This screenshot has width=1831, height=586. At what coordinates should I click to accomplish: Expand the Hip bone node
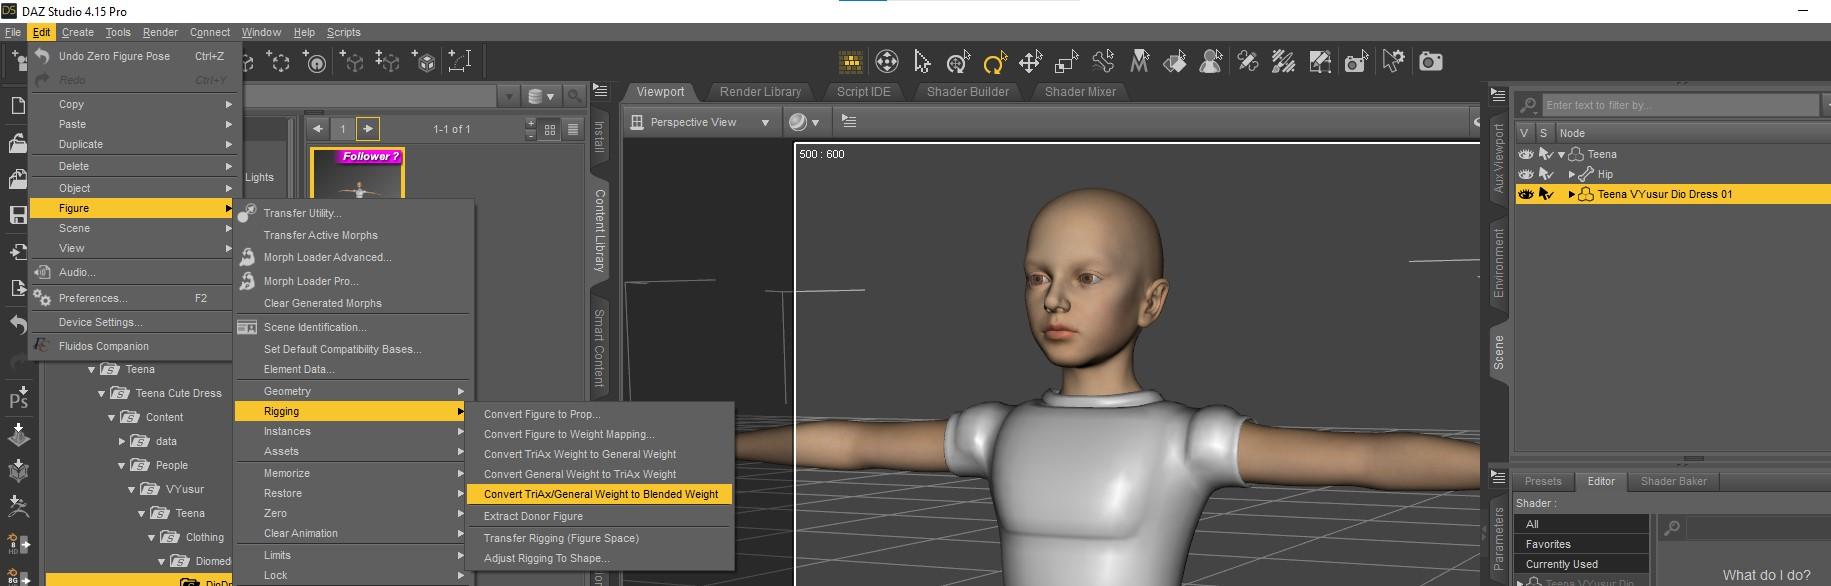coord(1572,175)
